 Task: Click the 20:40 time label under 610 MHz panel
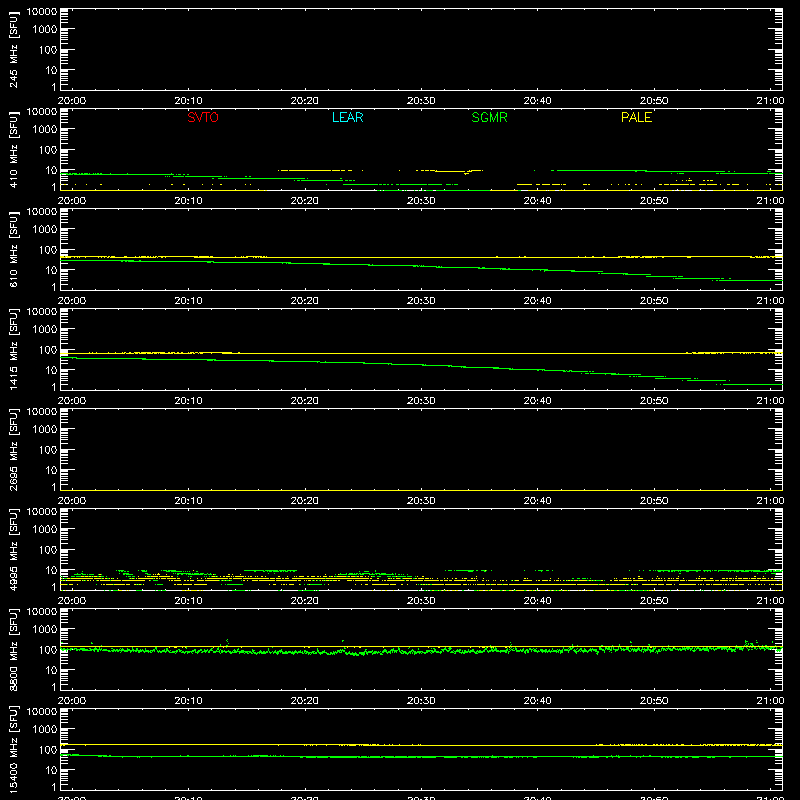point(537,301)
